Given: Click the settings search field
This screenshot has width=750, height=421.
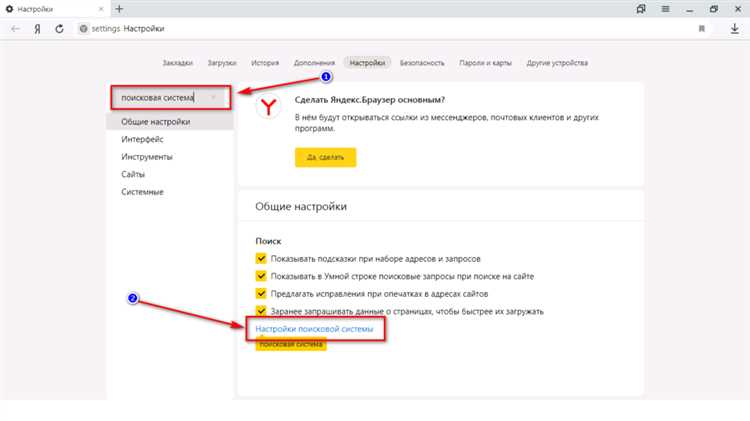Looking at the screenshot, I should coord(171,98).
